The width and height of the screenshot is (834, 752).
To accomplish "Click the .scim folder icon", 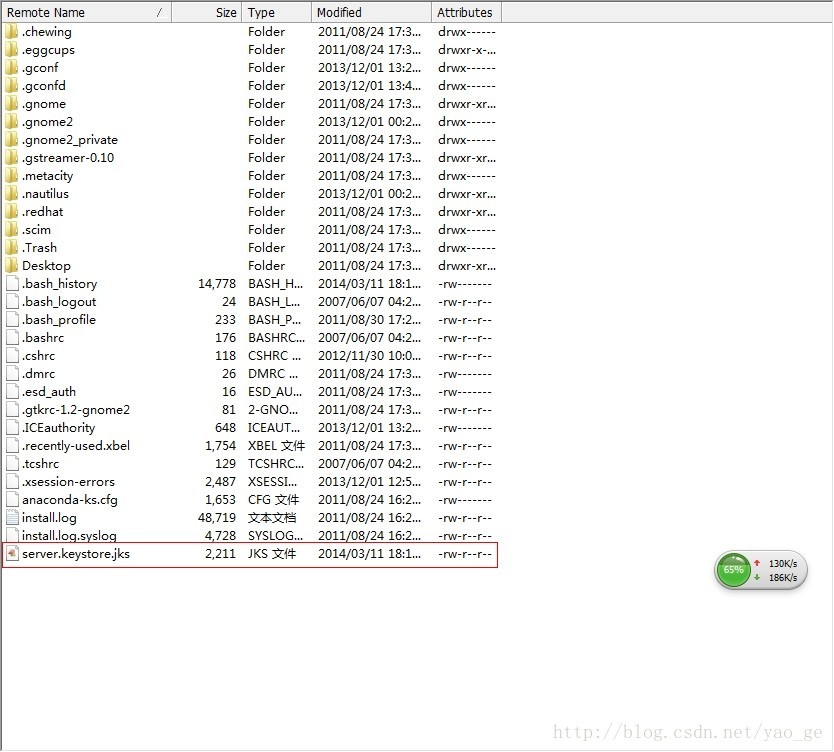I will coord(12,230).
